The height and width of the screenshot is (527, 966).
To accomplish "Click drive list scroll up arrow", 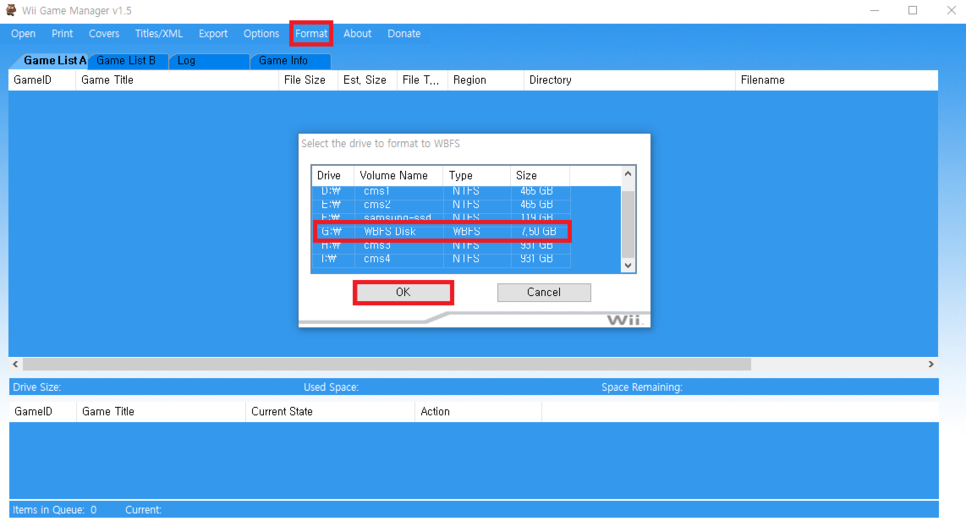I will pyautogui.click(x=628, y=174).
